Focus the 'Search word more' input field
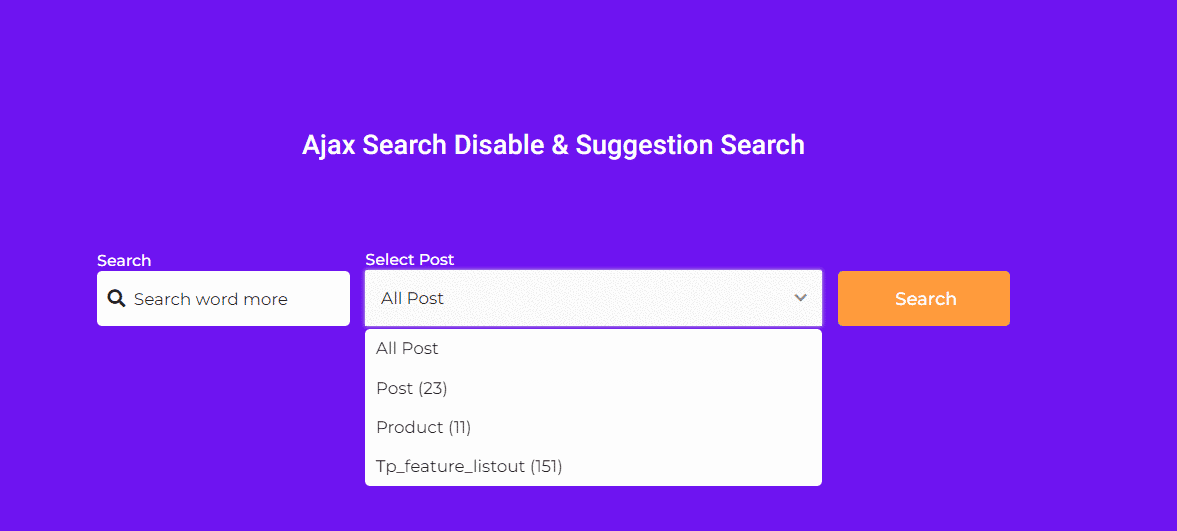Image resolution: width=1177 pixels, height=531 pixels. pos(223,298)
